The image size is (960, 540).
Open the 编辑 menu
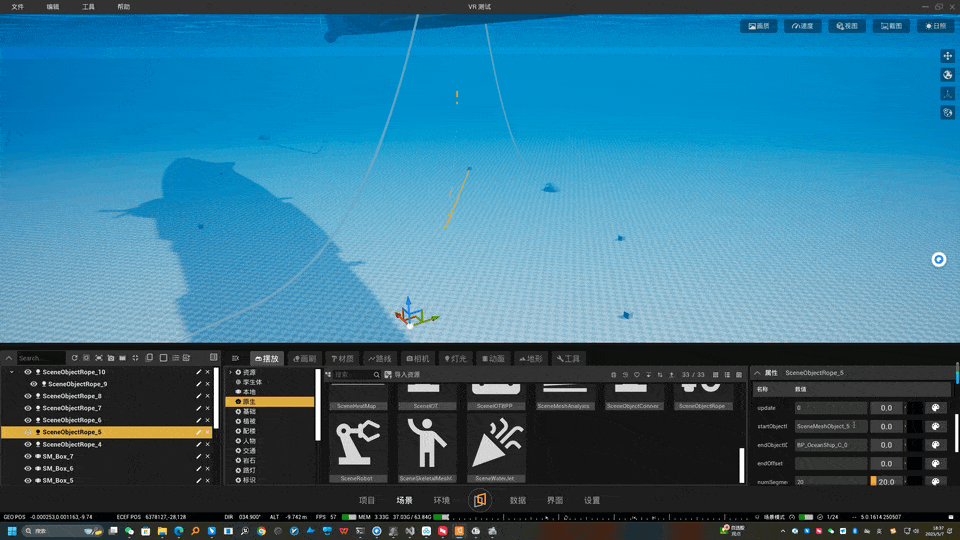53,7
